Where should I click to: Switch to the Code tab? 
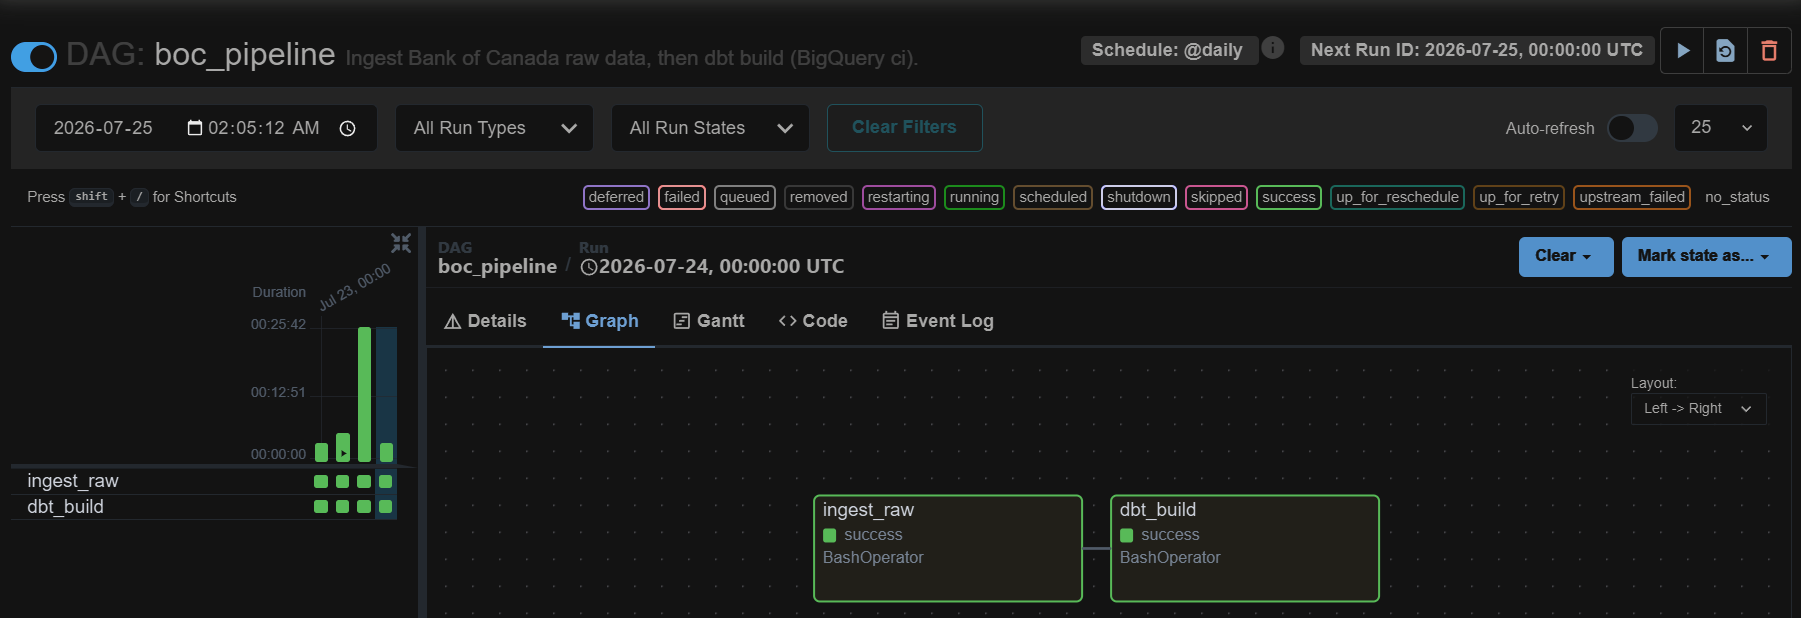point(813,321)
